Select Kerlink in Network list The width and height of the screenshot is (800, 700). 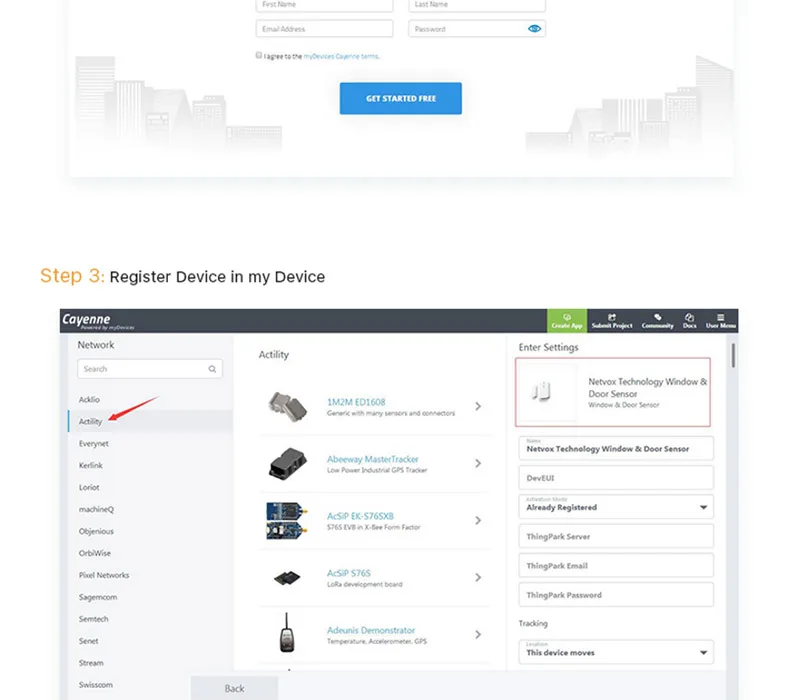[x=91, y=465]
